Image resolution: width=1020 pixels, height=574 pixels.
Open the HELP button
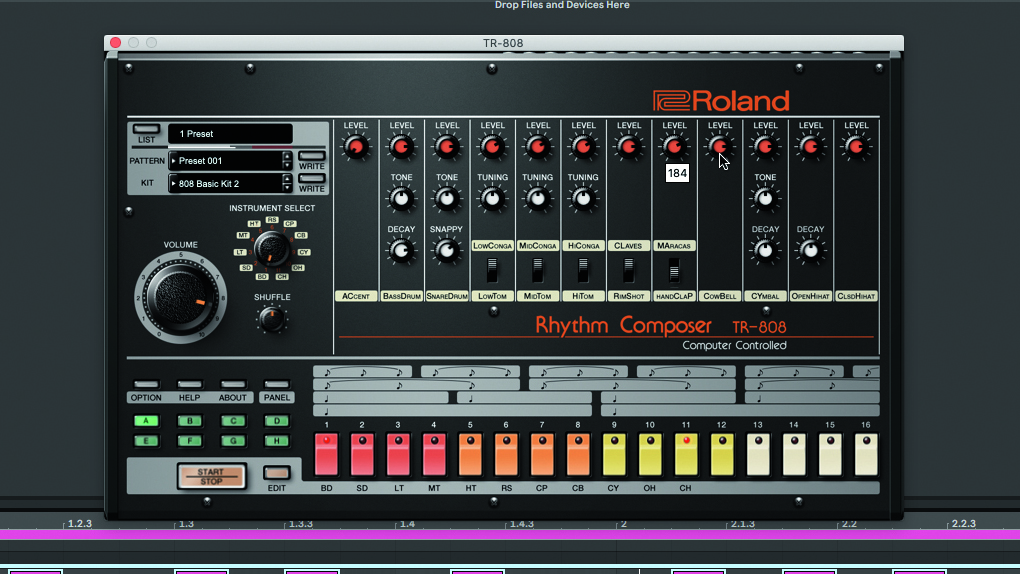tap(189, 385)
